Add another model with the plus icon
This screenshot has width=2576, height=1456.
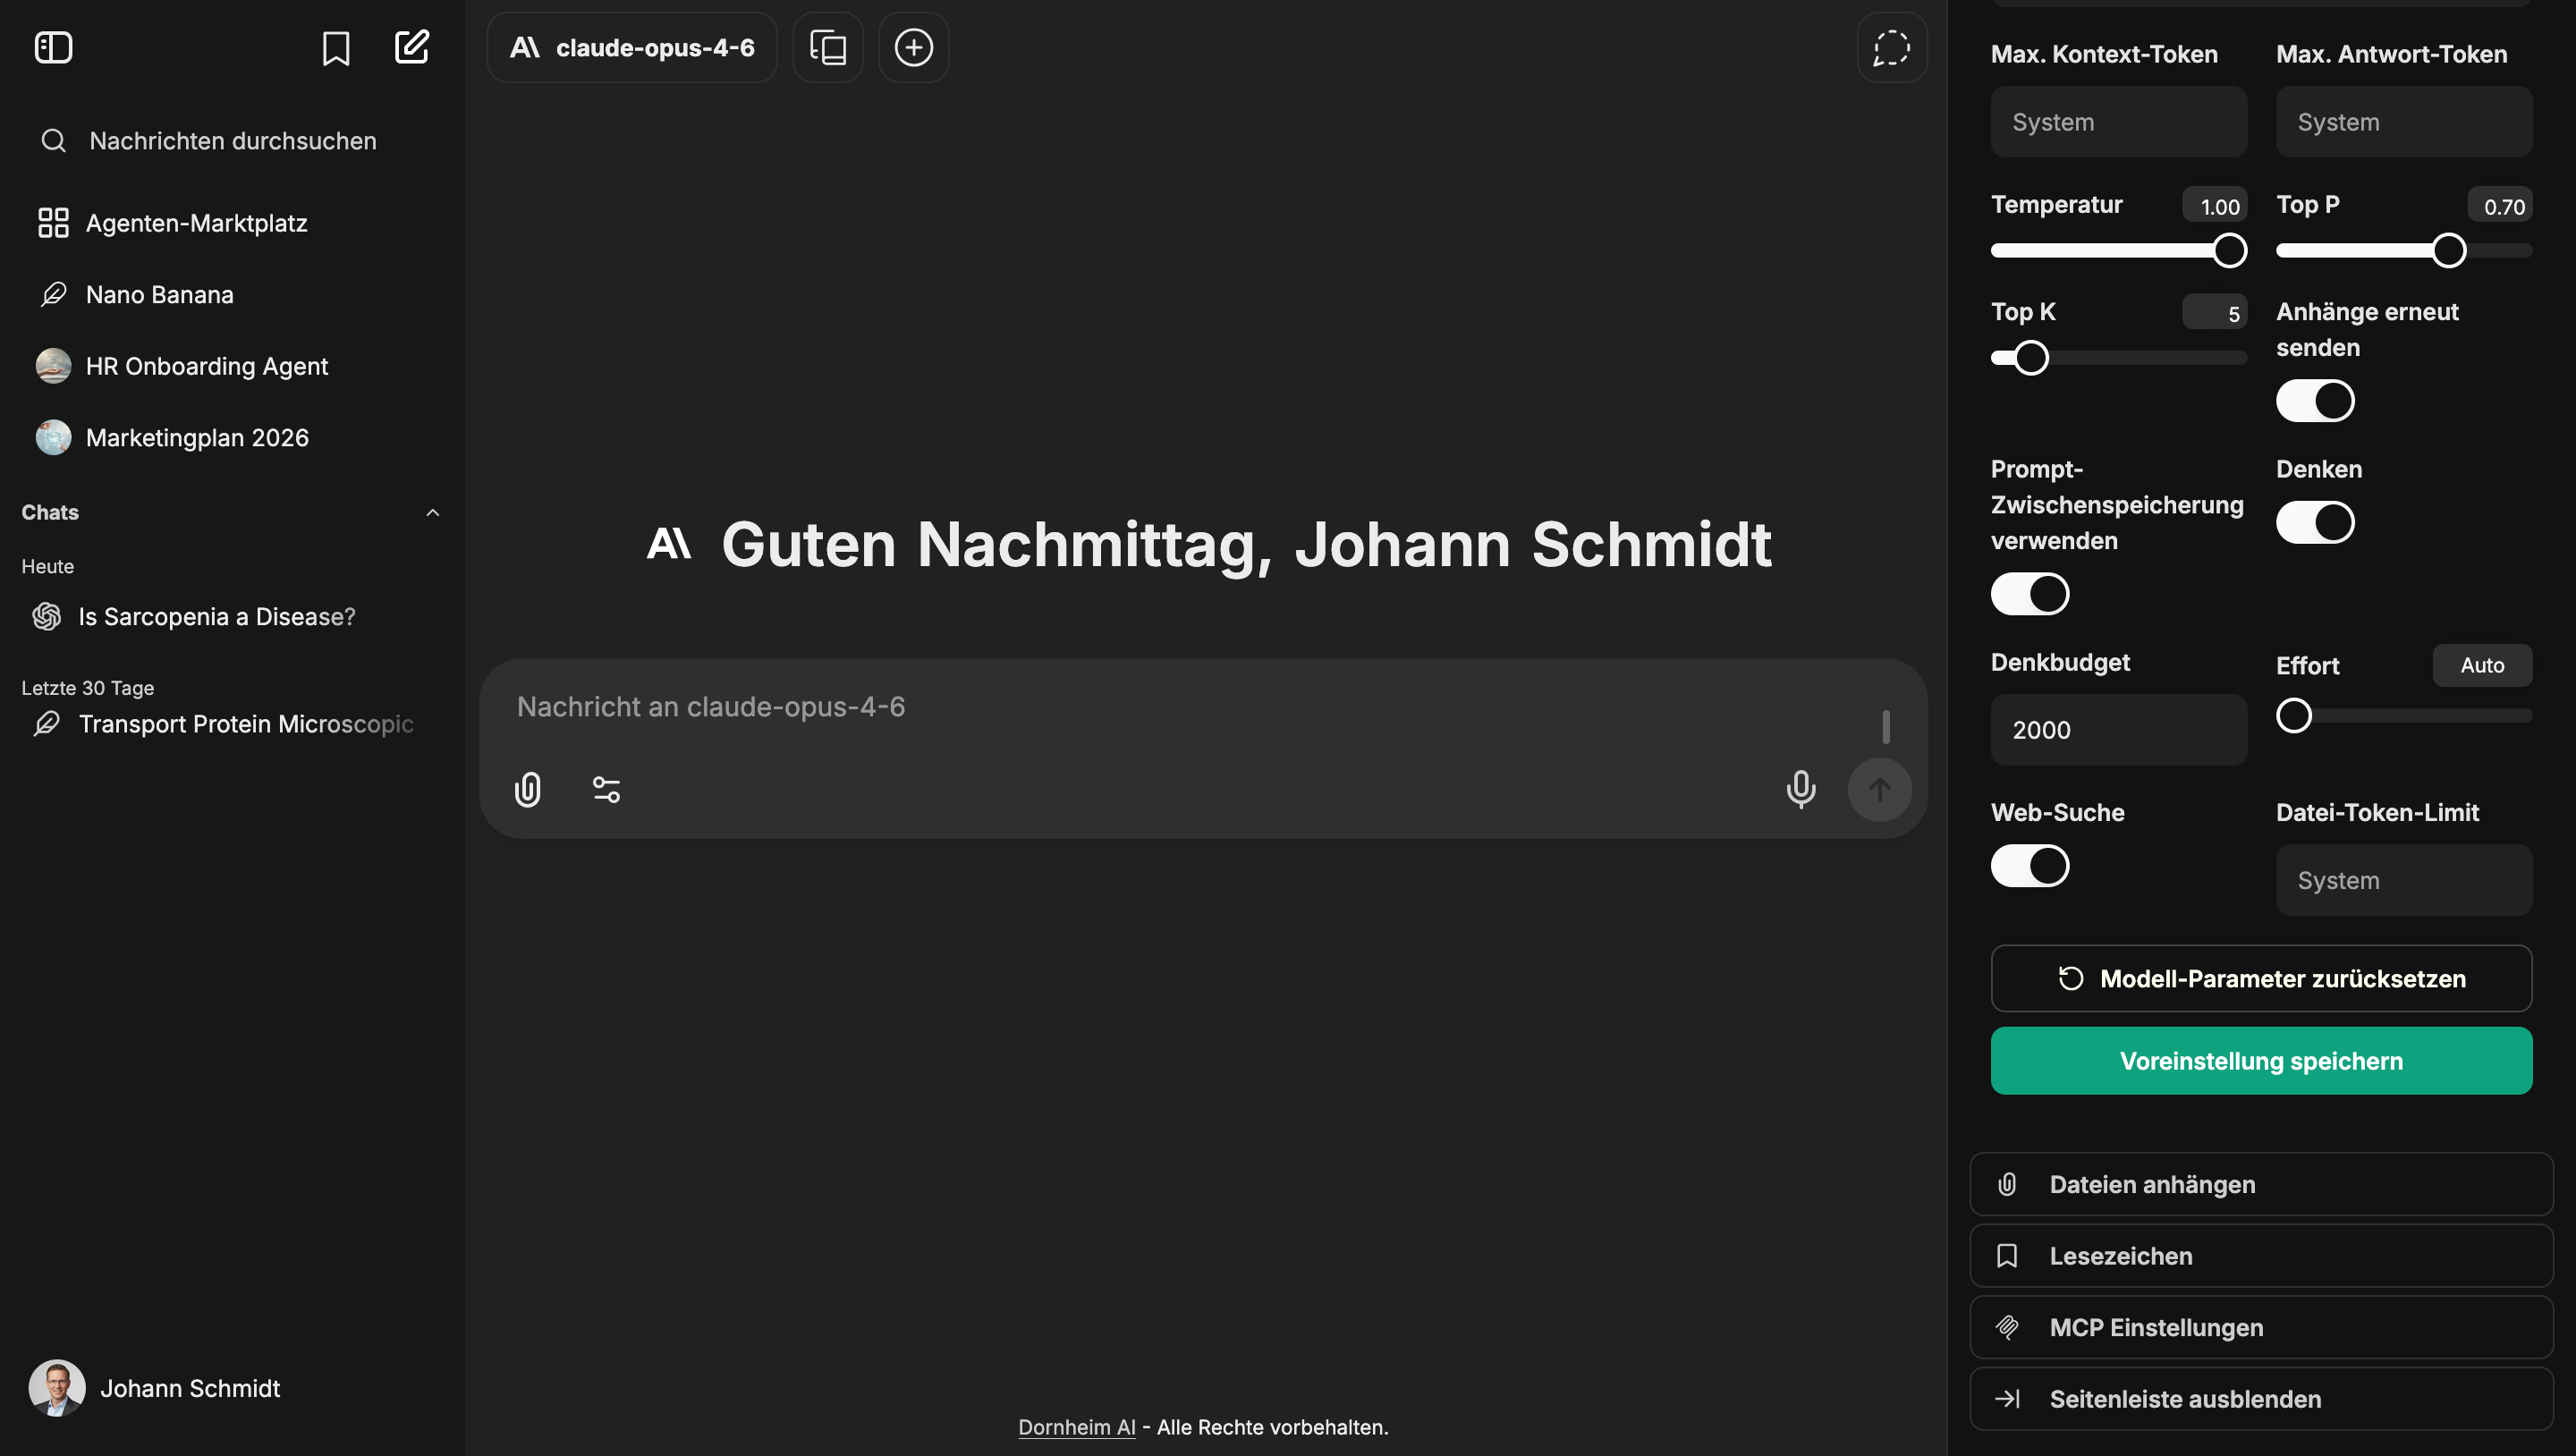[913, 47]
